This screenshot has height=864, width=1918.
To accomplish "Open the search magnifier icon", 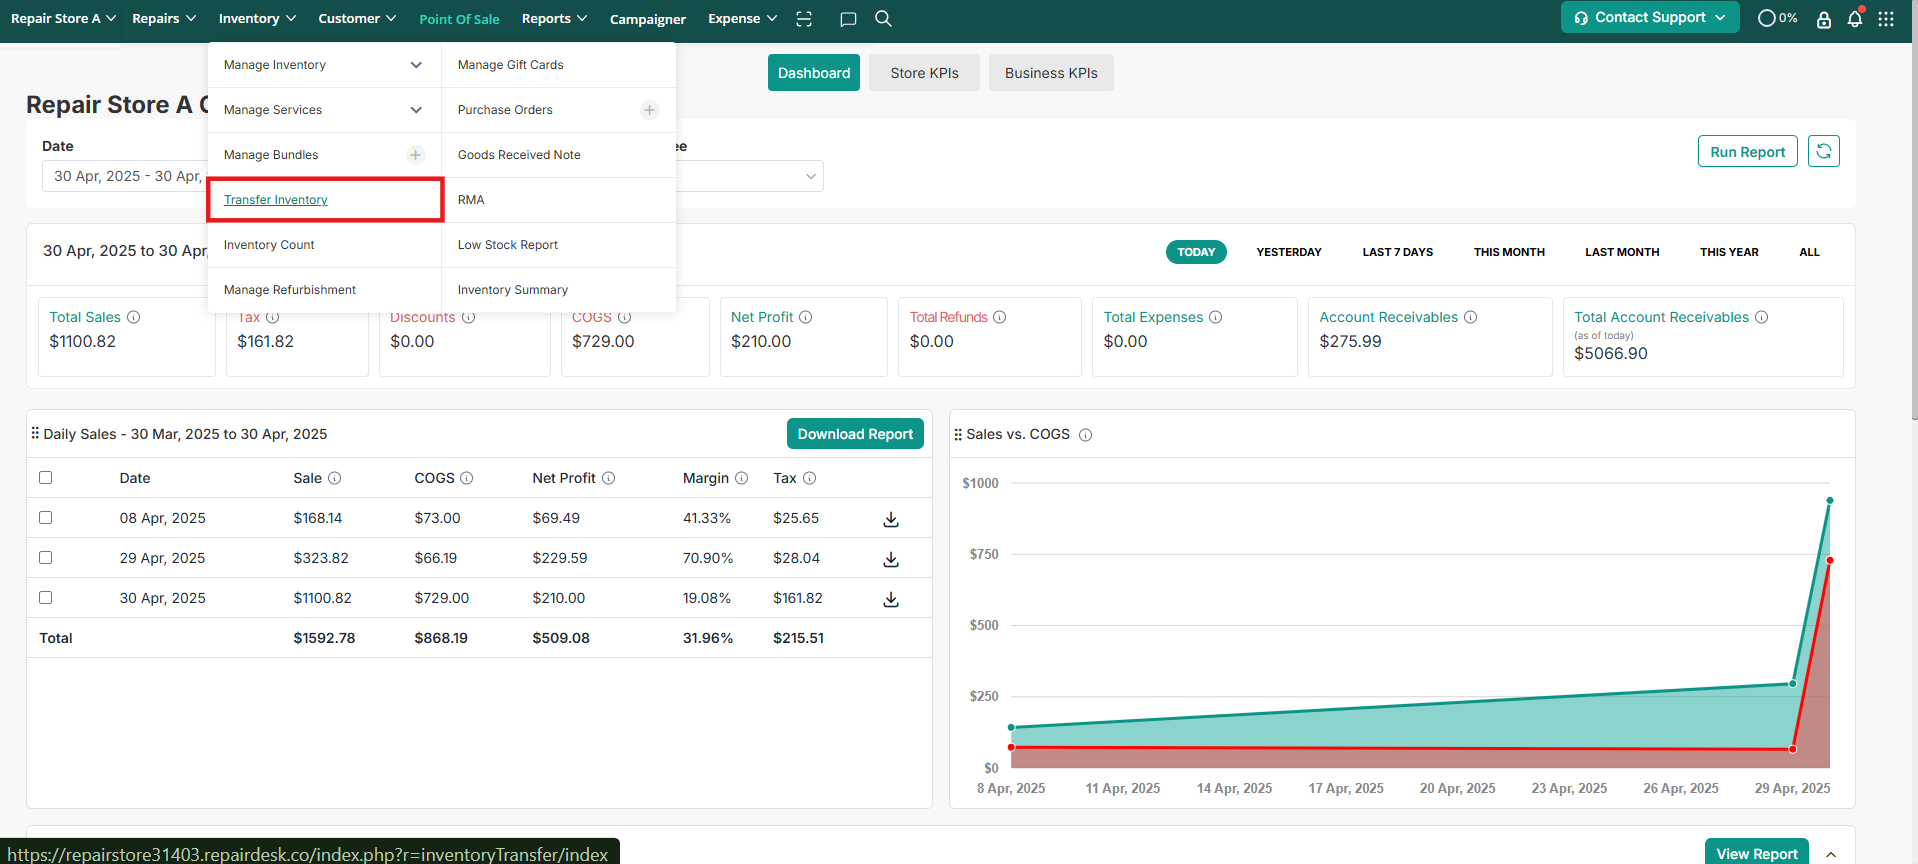I will 883,19.
